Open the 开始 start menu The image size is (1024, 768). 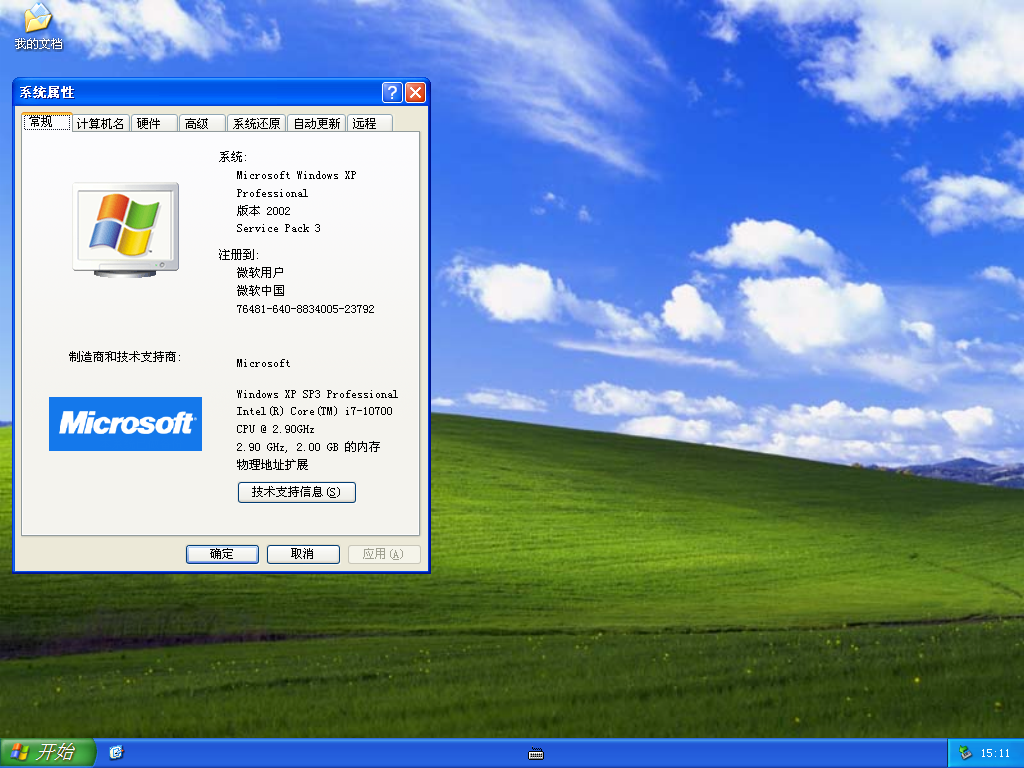click(48, 752)
